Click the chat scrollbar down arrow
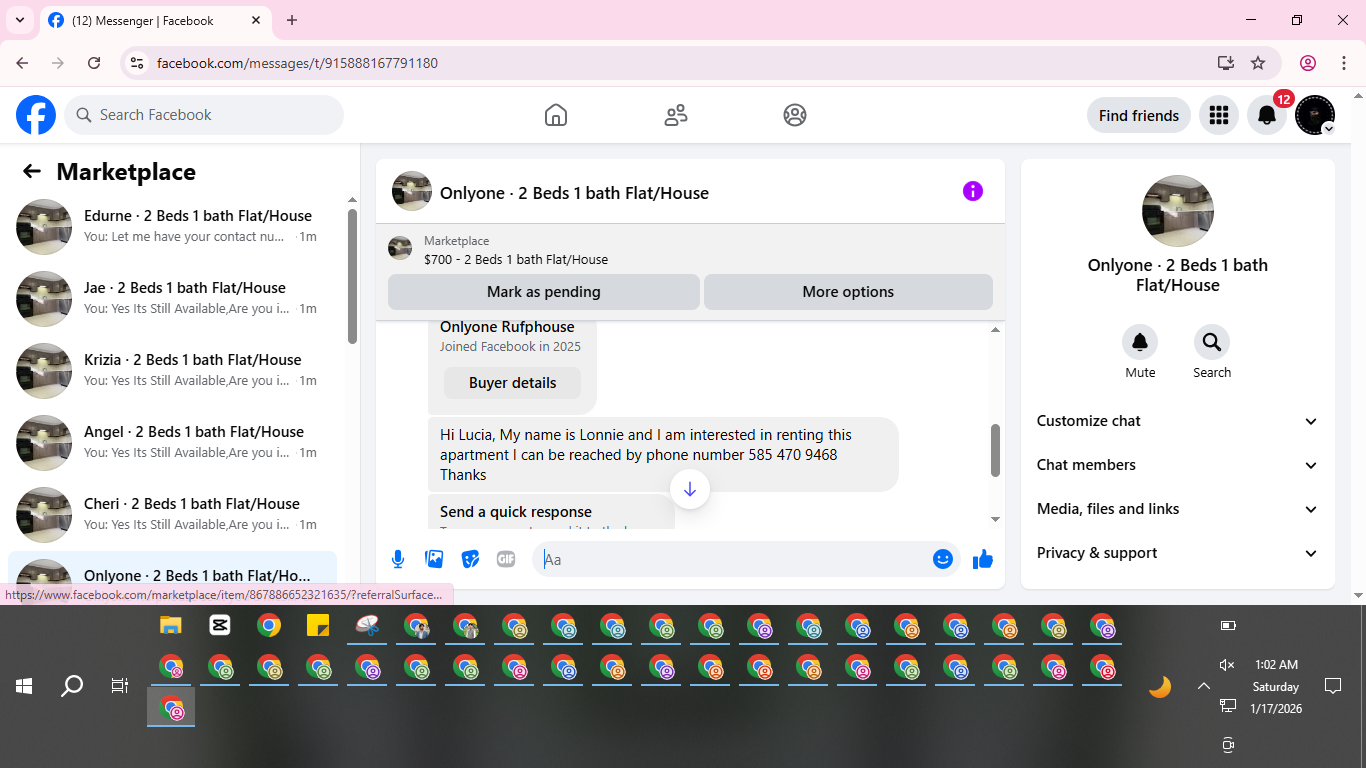 [x=995, y=519]
